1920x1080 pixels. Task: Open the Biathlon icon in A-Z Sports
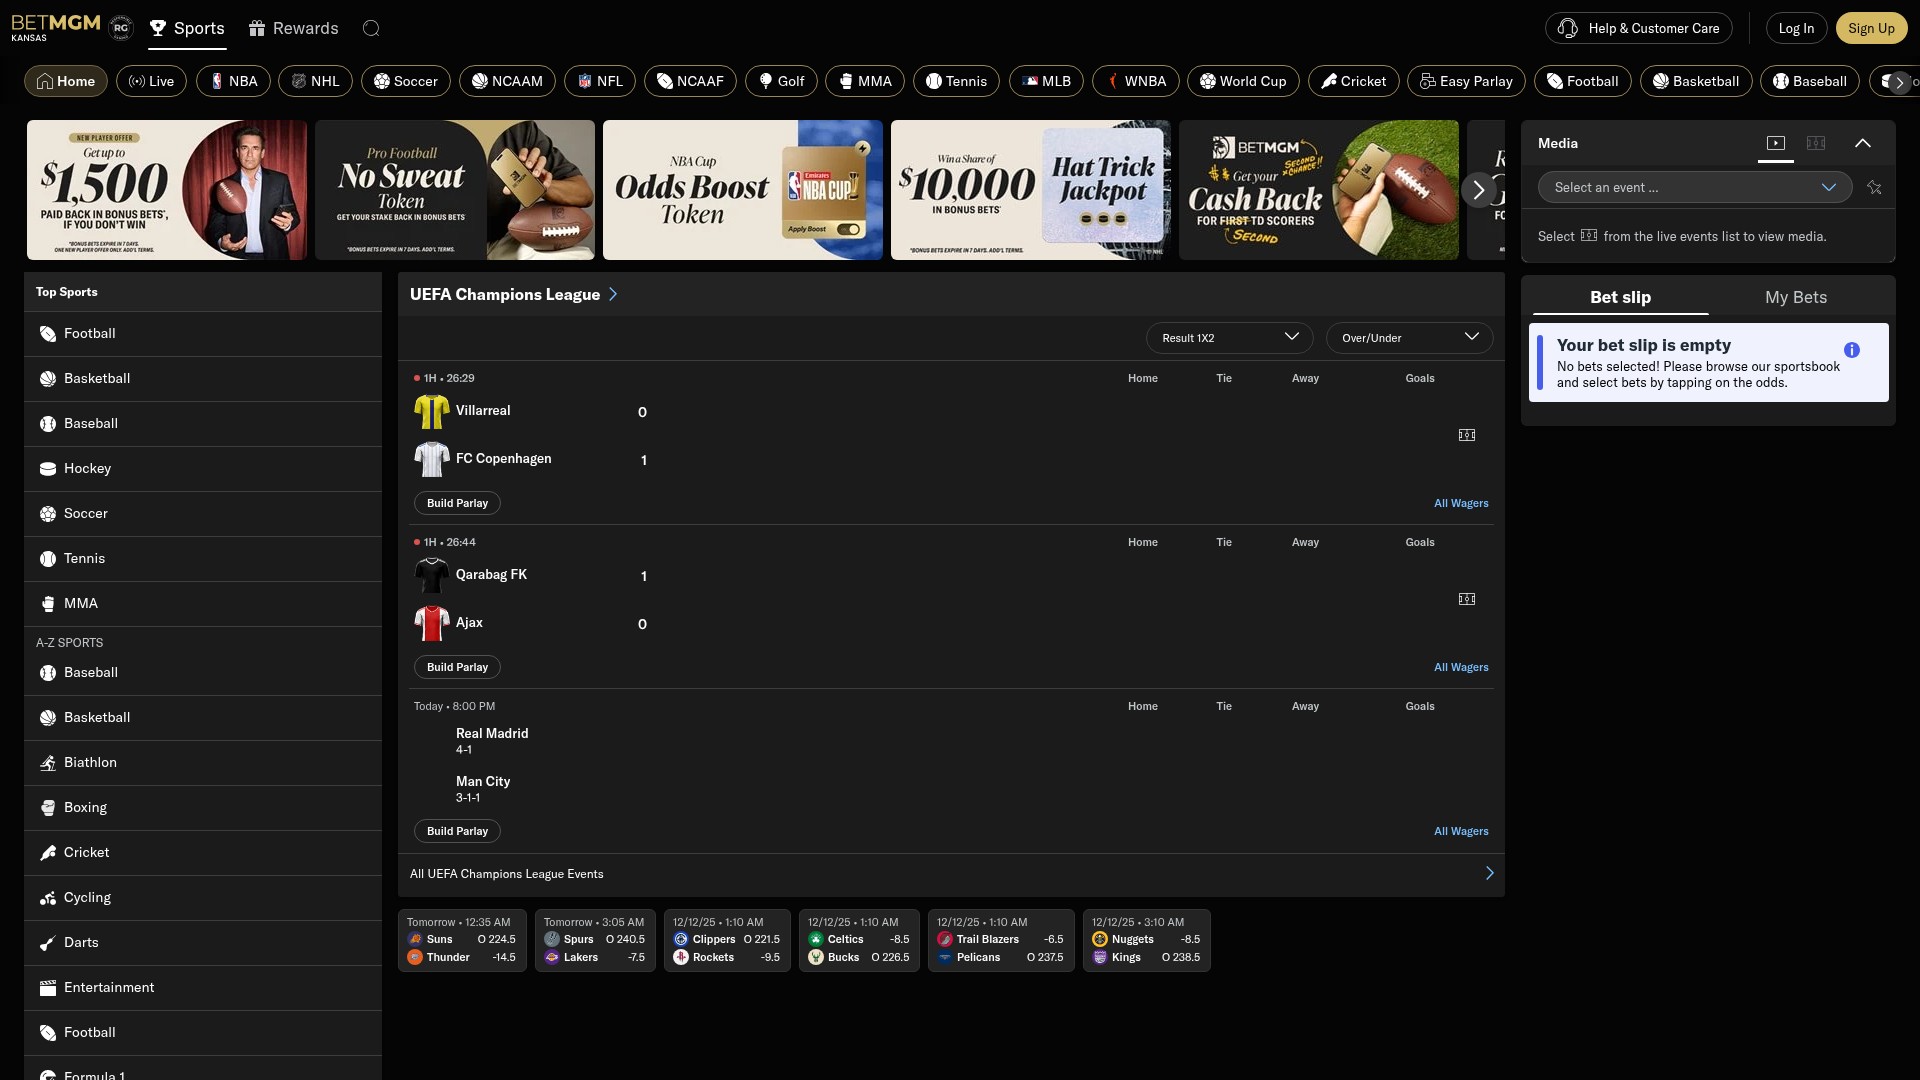pos(47,763)
